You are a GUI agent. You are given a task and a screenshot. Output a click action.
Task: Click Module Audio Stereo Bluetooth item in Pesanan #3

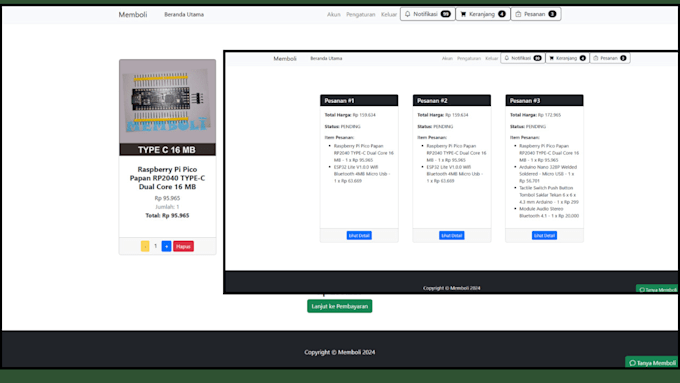click(549, 212)
